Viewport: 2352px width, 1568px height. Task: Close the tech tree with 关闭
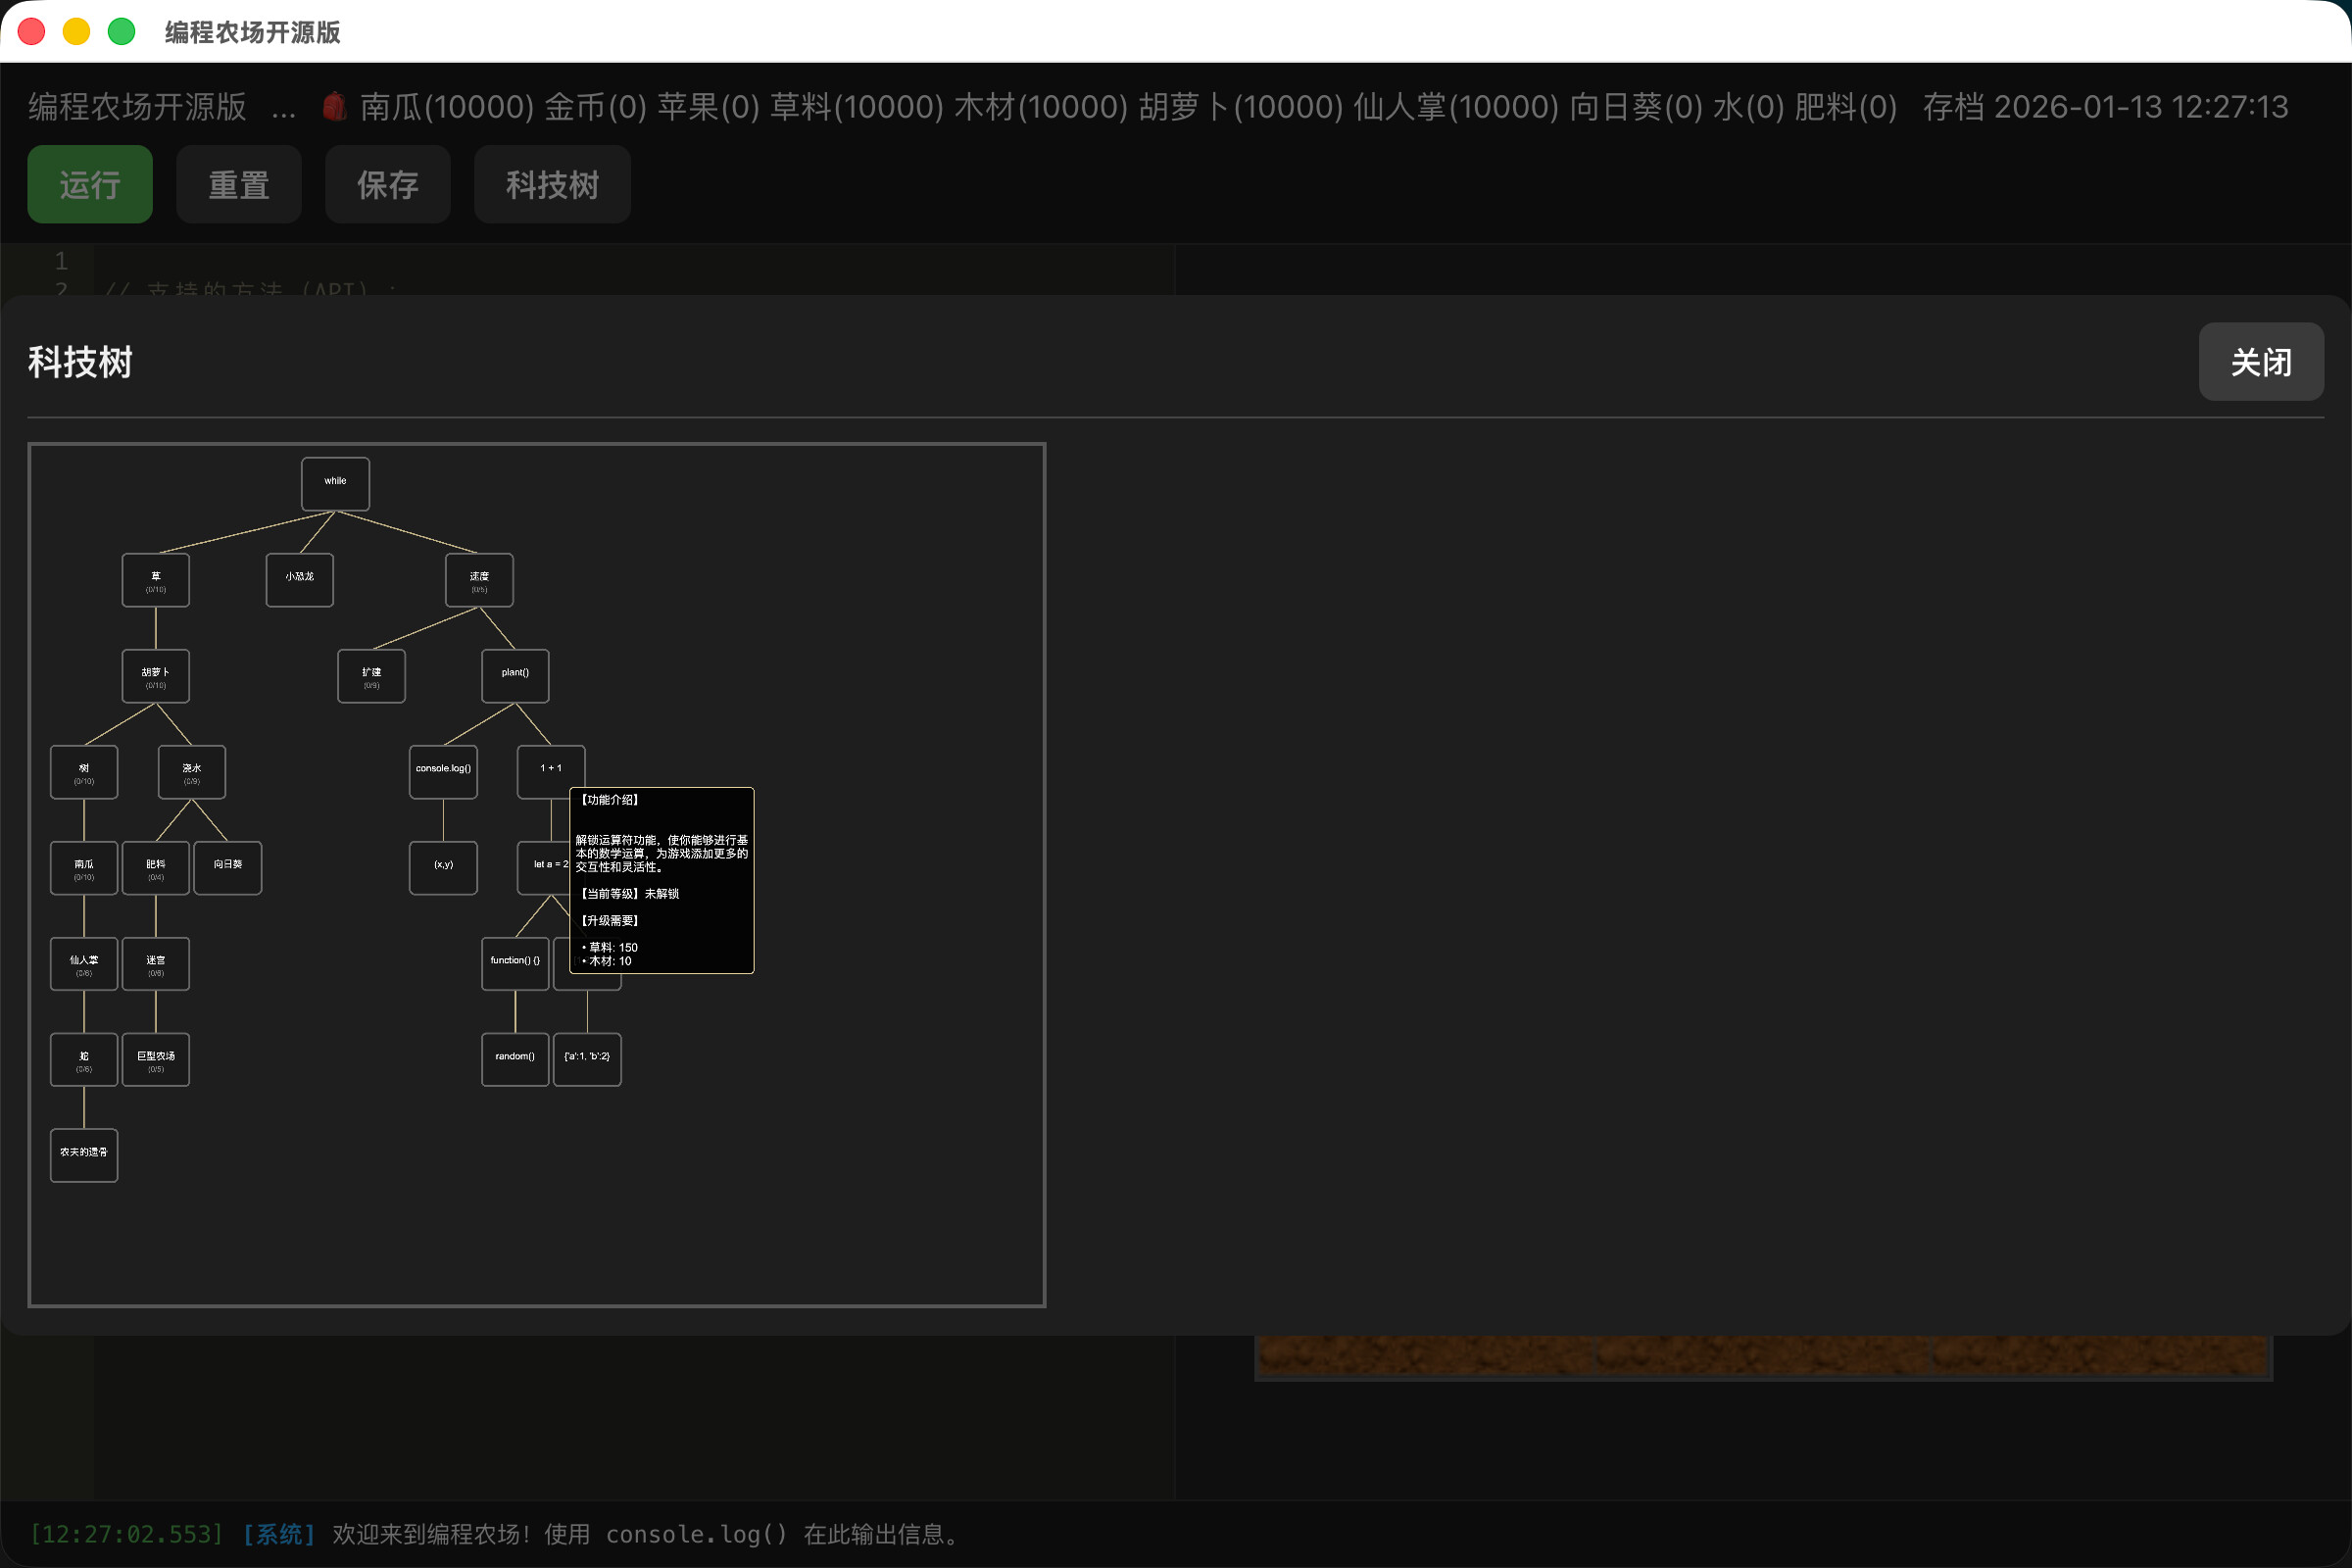tap(2261, 362)
